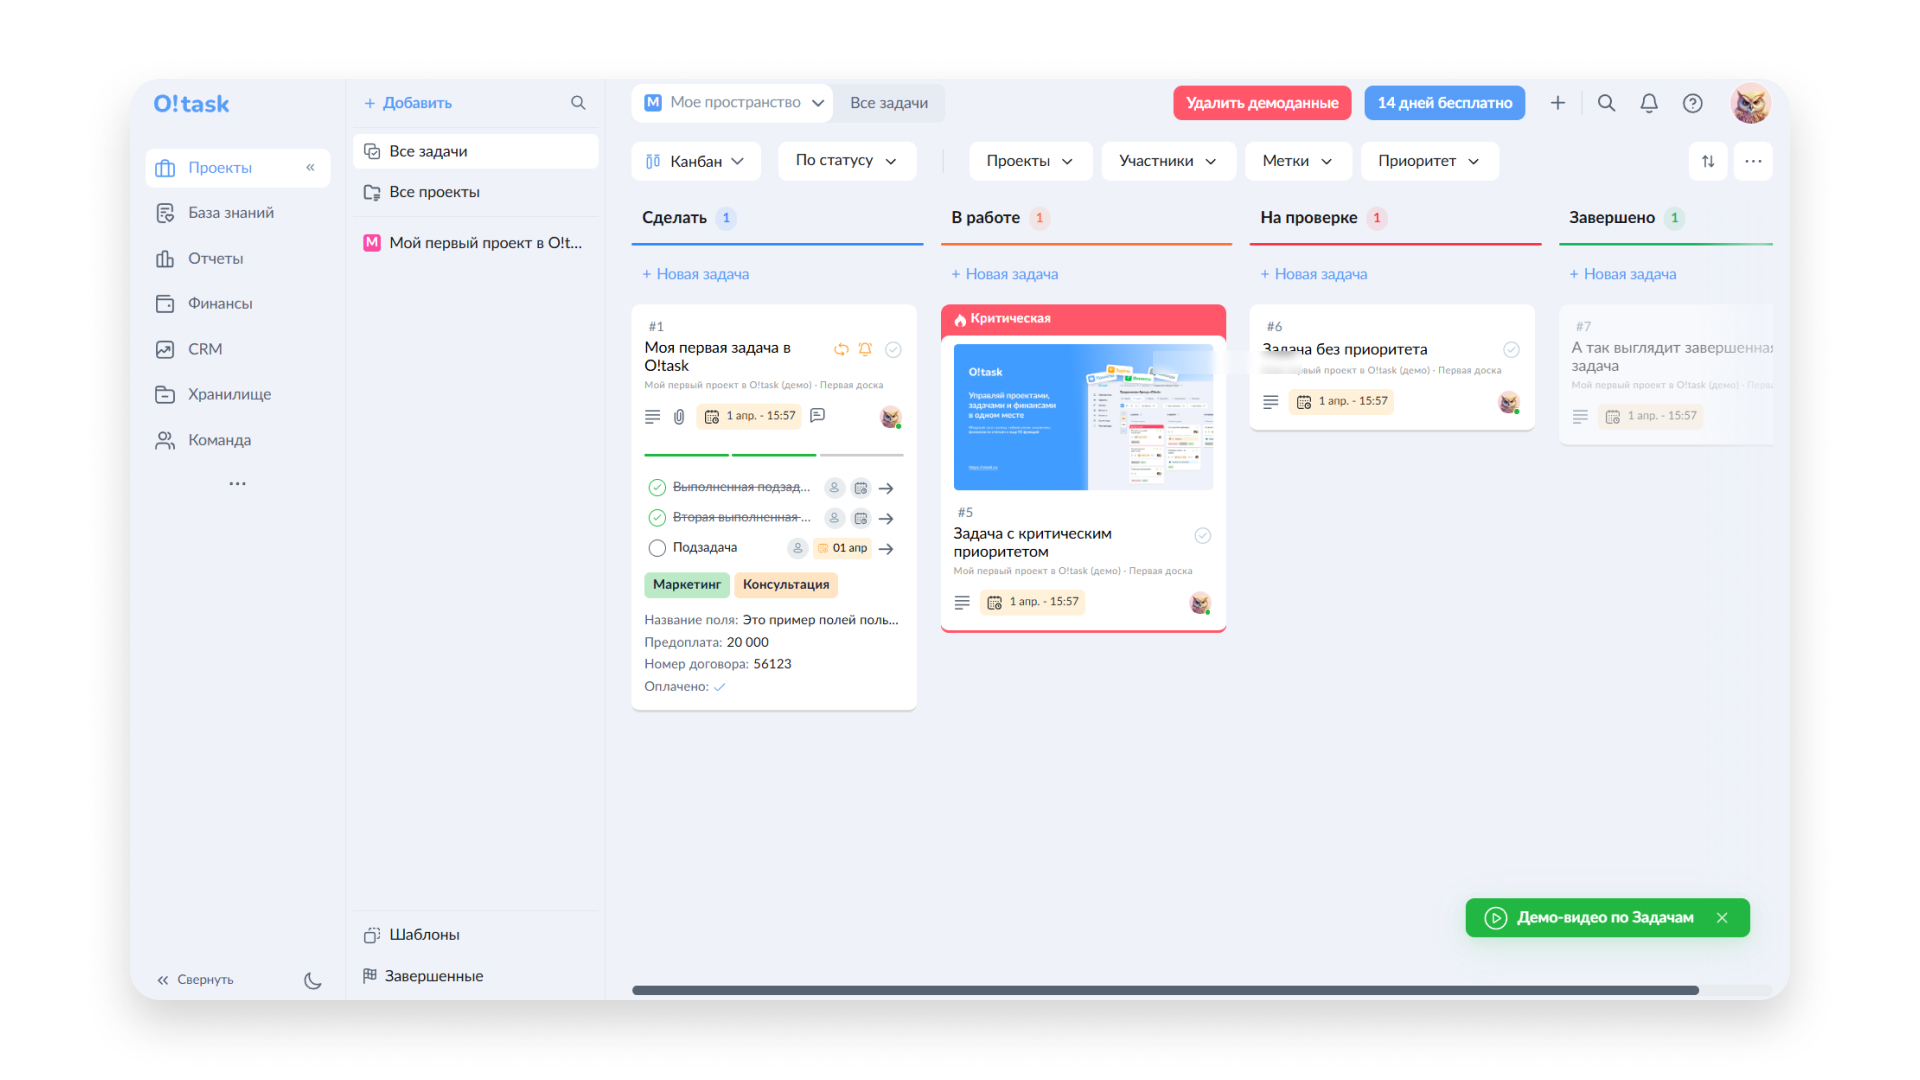Select 'Все проекты' in the panel
Image resolution: width=1920 pixels, height=1080 pixels.
tap(434, 192)
